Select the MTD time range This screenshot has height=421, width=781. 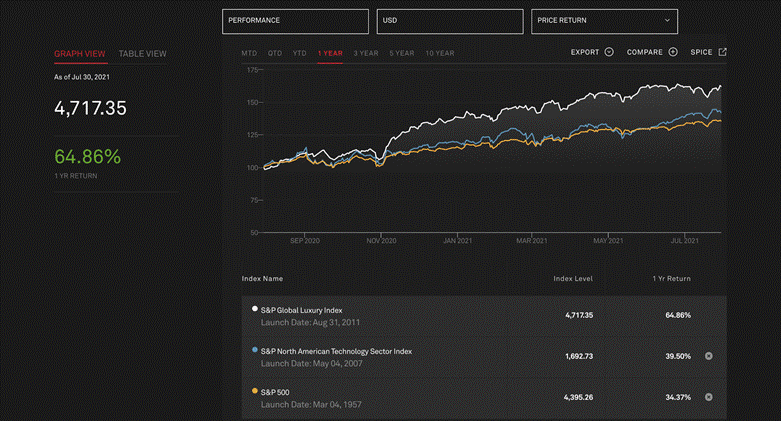coord(249,53)
